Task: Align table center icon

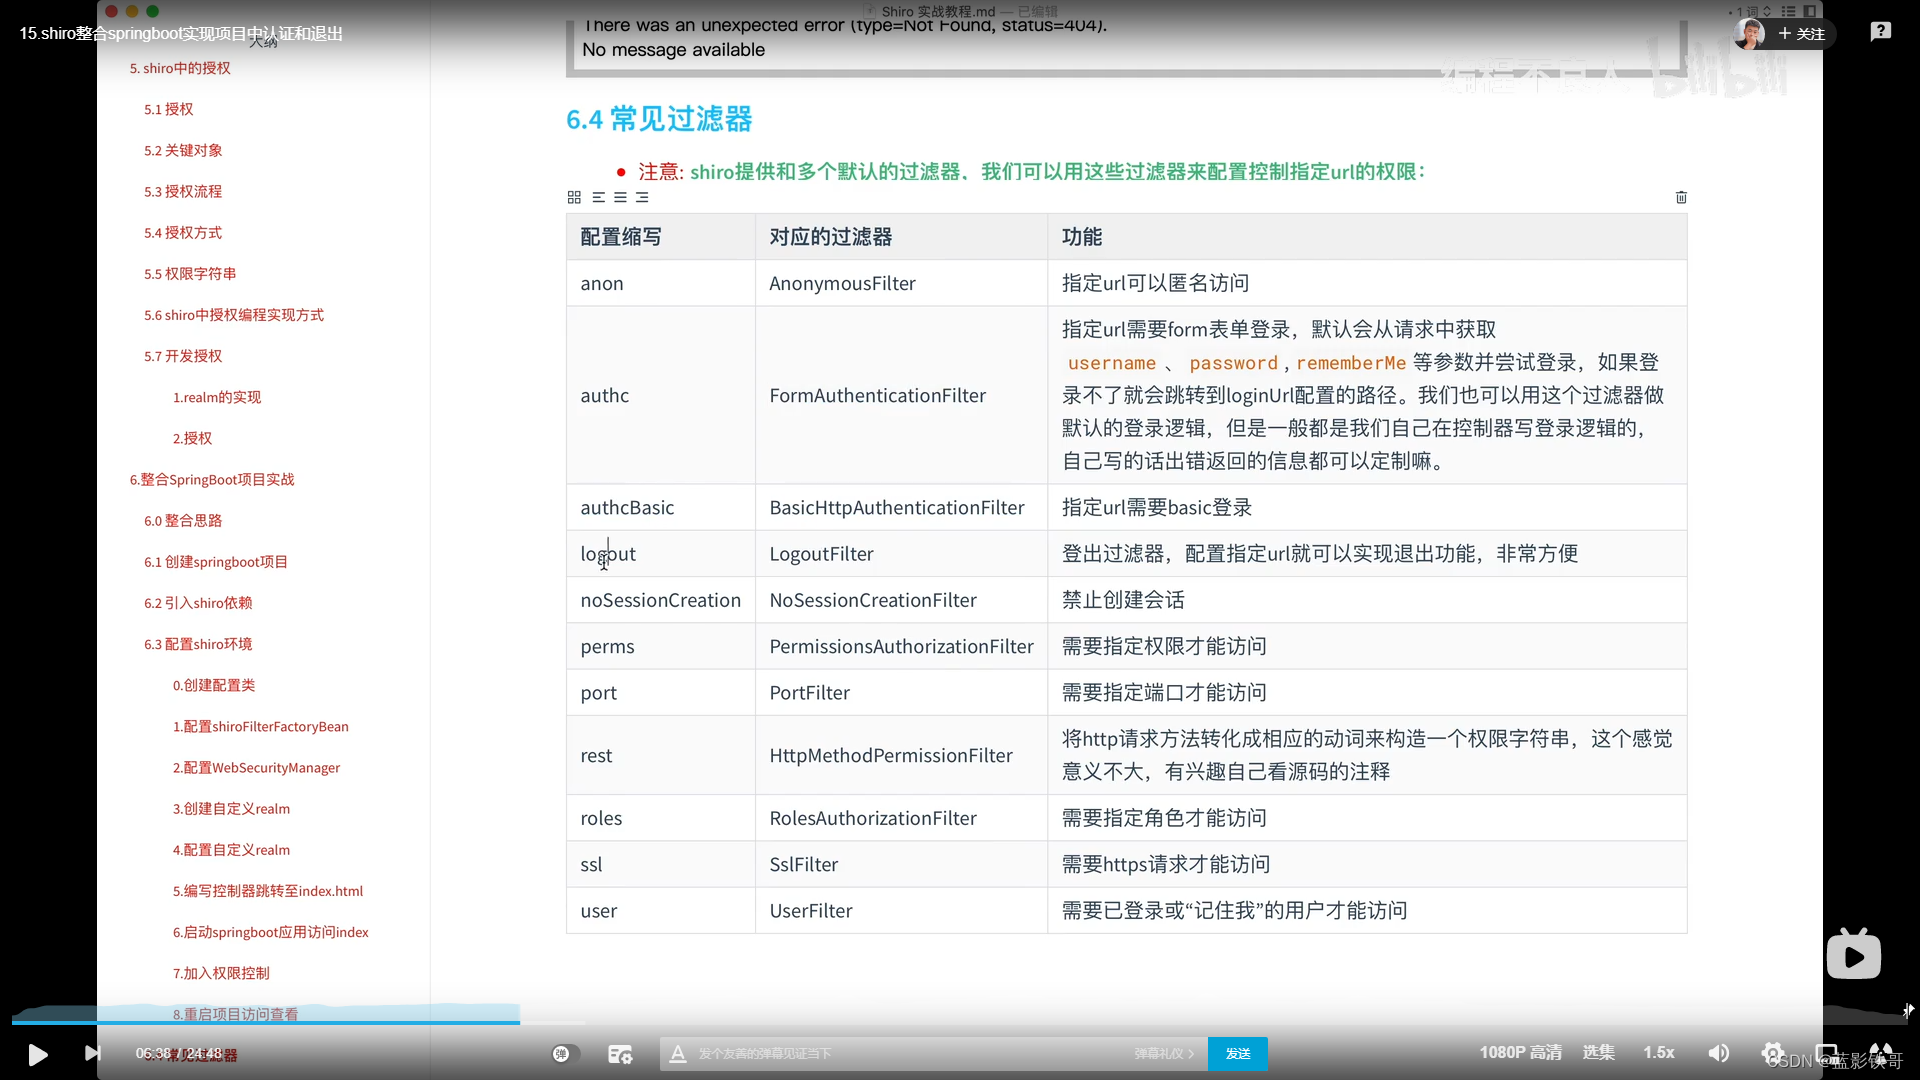Action: click(620, 197)
